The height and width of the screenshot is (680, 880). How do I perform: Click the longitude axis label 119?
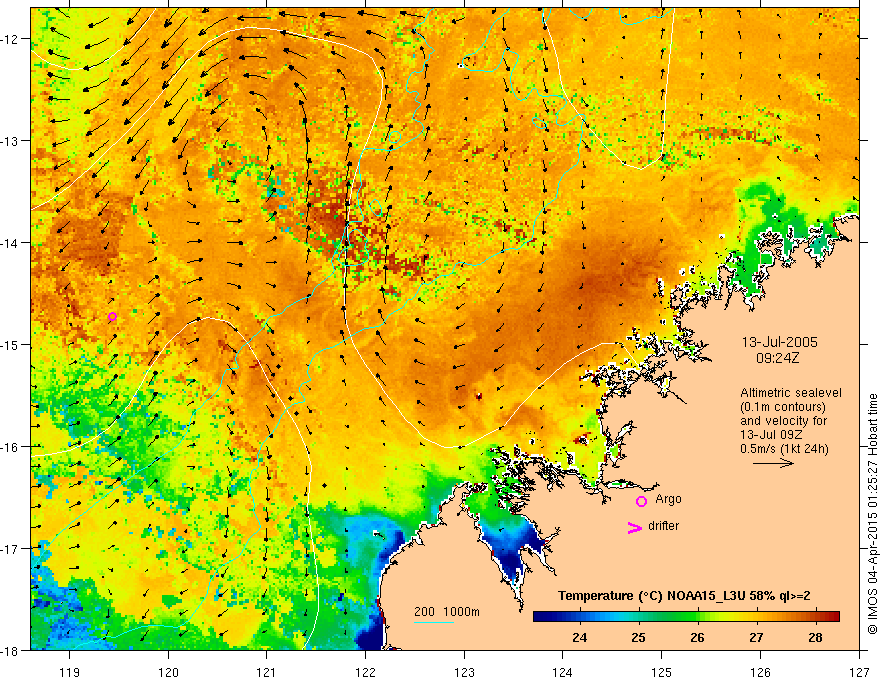(x=70, y=672)
